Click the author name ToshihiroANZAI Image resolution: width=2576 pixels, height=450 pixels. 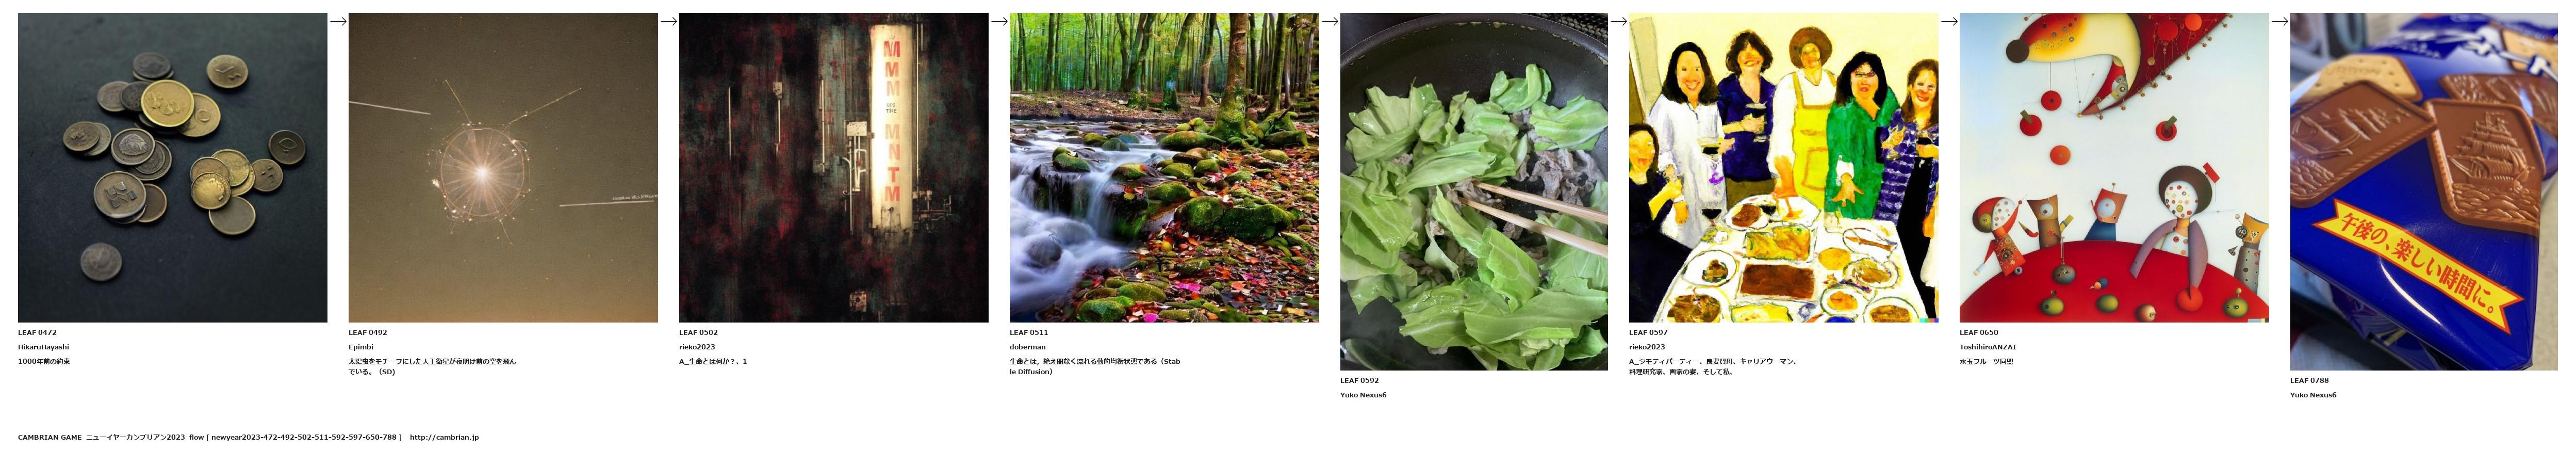pyautogui.click(x=1988, y=347)
